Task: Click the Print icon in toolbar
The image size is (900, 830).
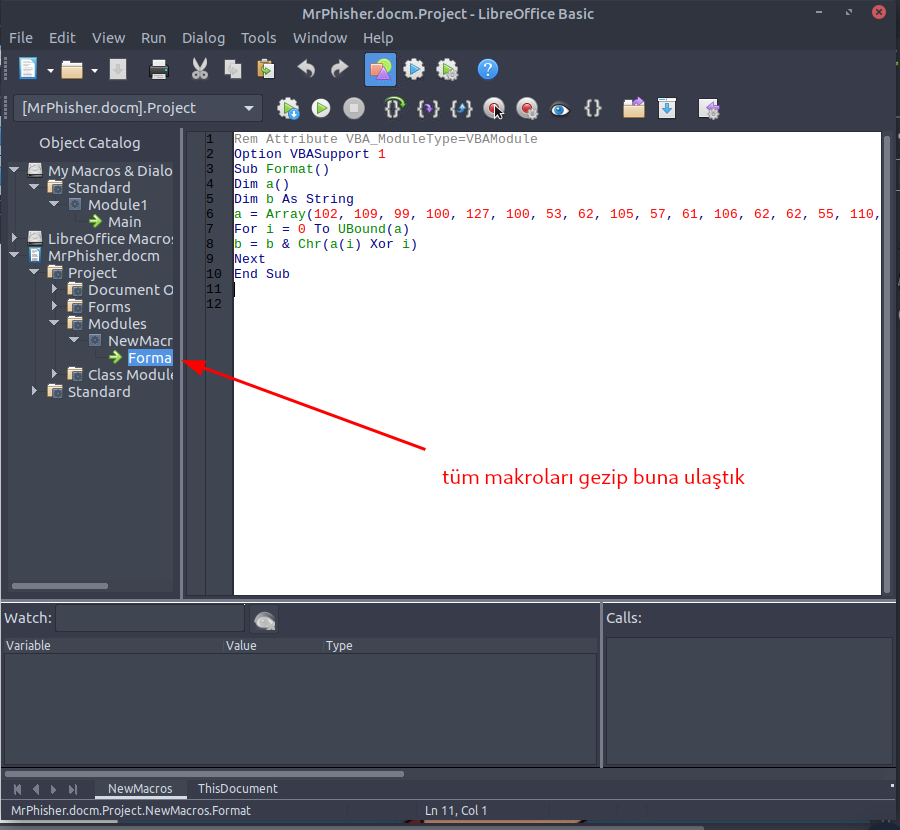Action: pyautogui.click(x=159, y=69)
